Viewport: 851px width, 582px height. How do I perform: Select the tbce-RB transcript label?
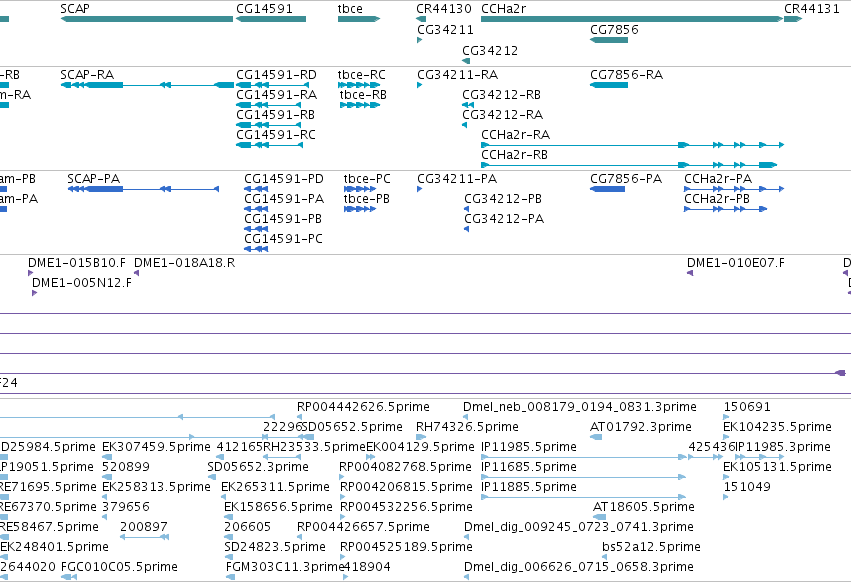[x=363, y=95]
